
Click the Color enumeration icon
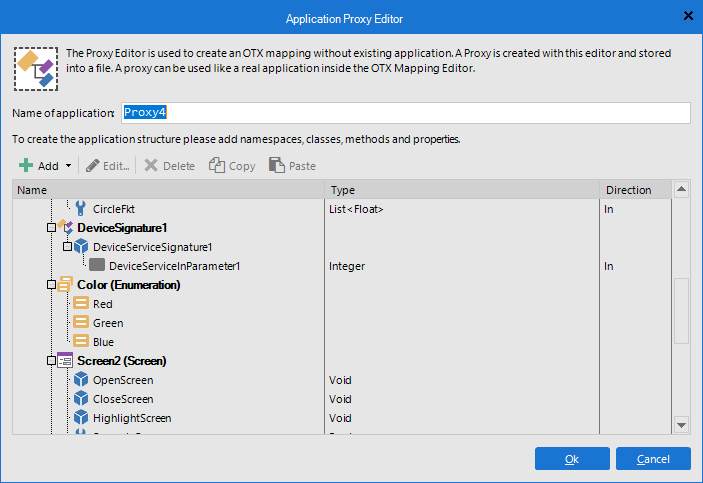(65, 284)
